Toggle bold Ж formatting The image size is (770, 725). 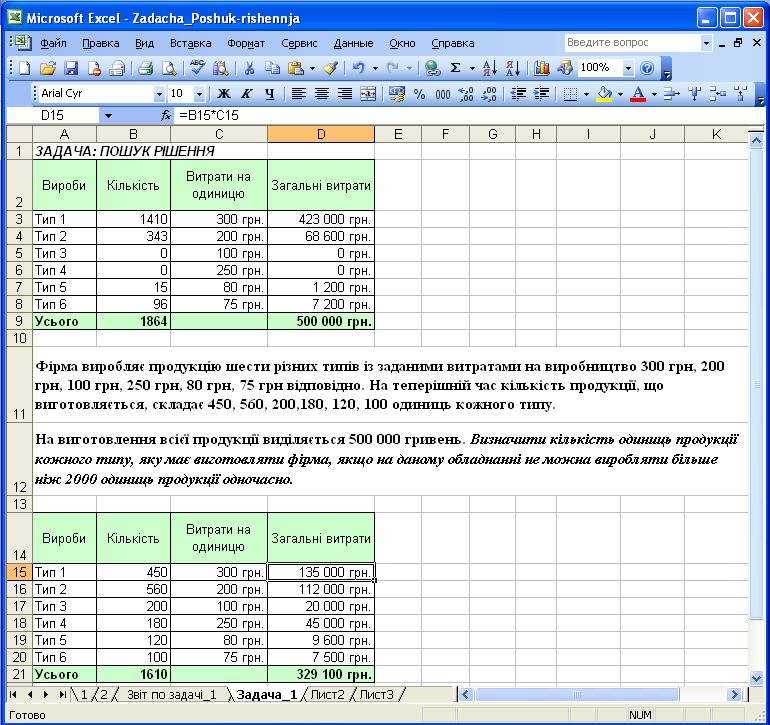224,93
